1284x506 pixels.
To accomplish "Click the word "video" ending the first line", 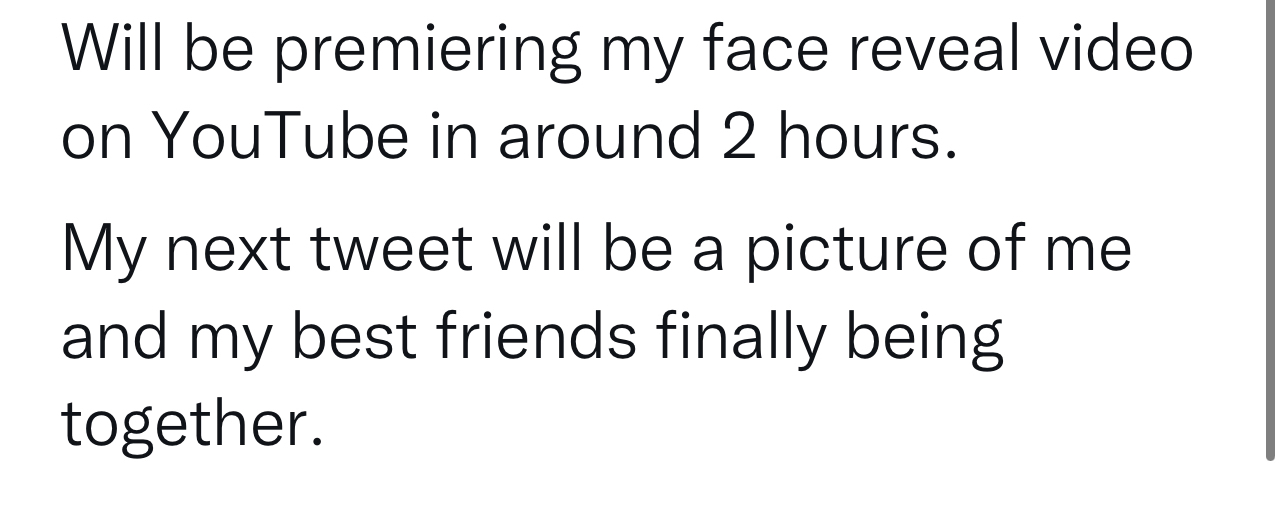I will tap(1116, 48).
